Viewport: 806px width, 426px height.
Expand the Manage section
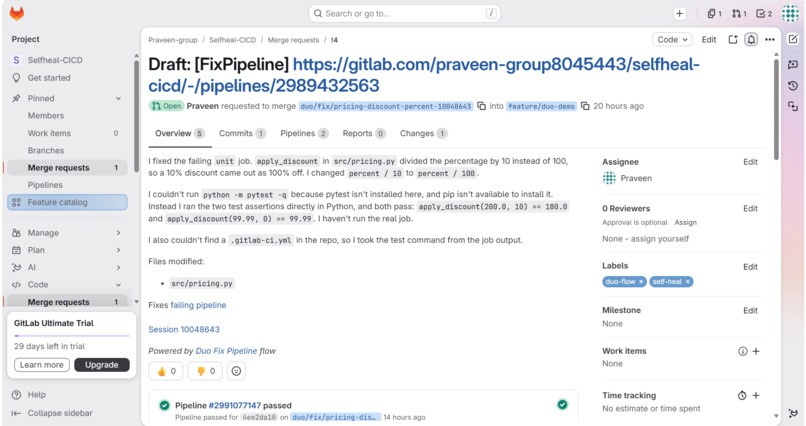pyautogui.click(x=119, y=233)
